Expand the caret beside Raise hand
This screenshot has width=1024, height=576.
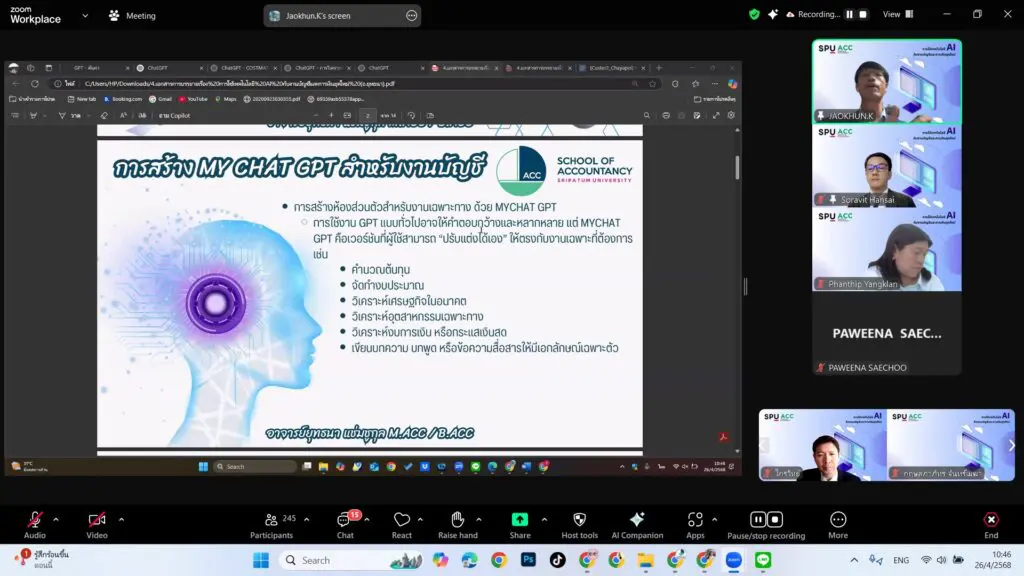pos(479,520)
